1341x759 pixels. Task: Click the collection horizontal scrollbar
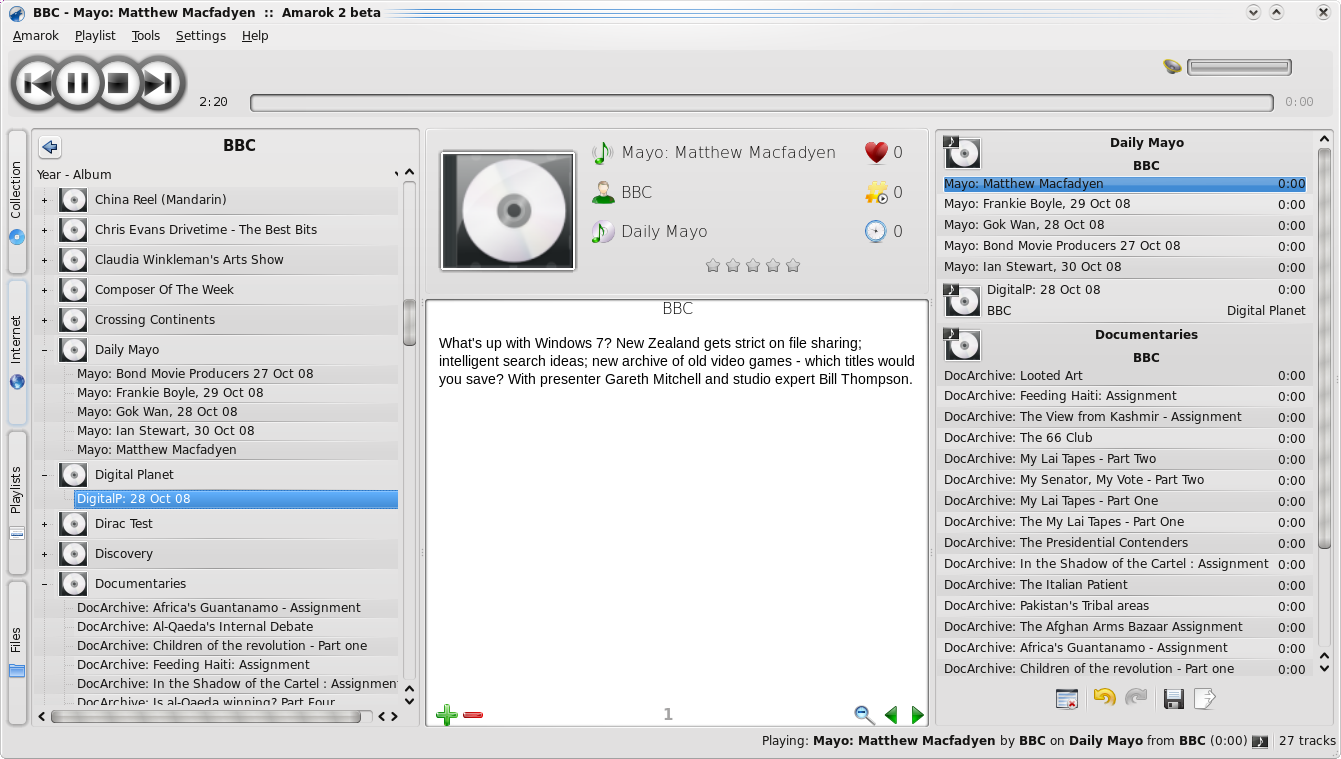coord(206,716)
